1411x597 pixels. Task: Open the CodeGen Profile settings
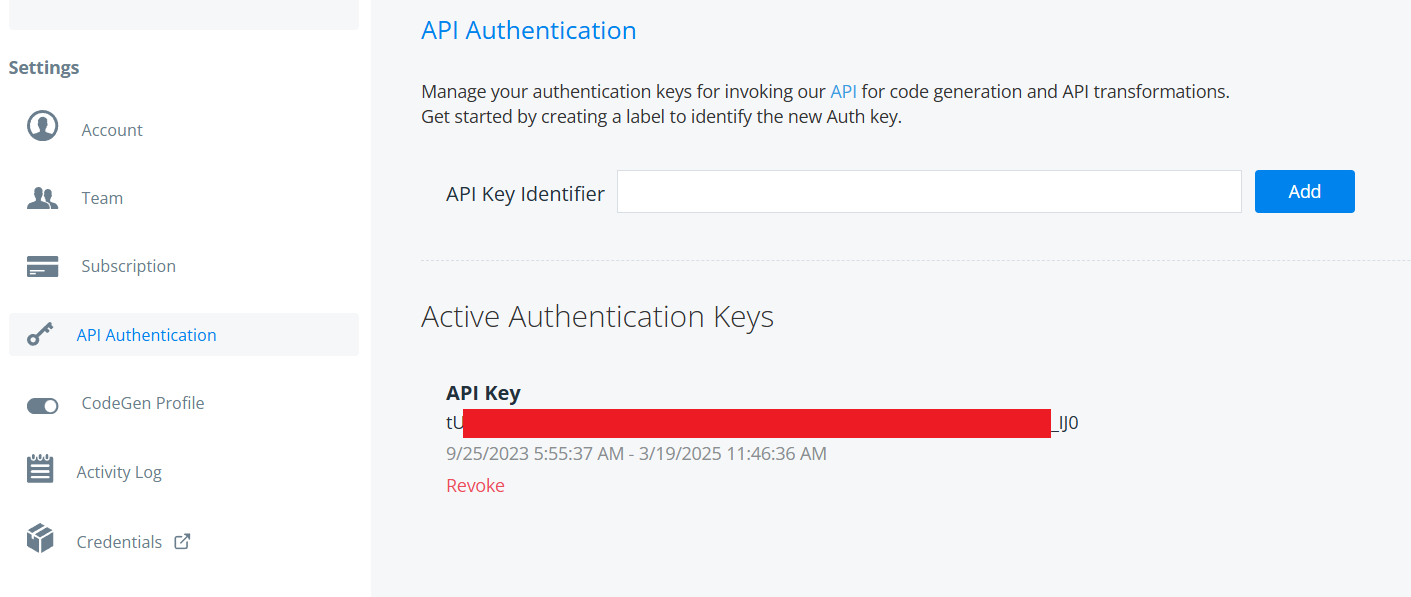pyautogui.click(x=142, y=403)
